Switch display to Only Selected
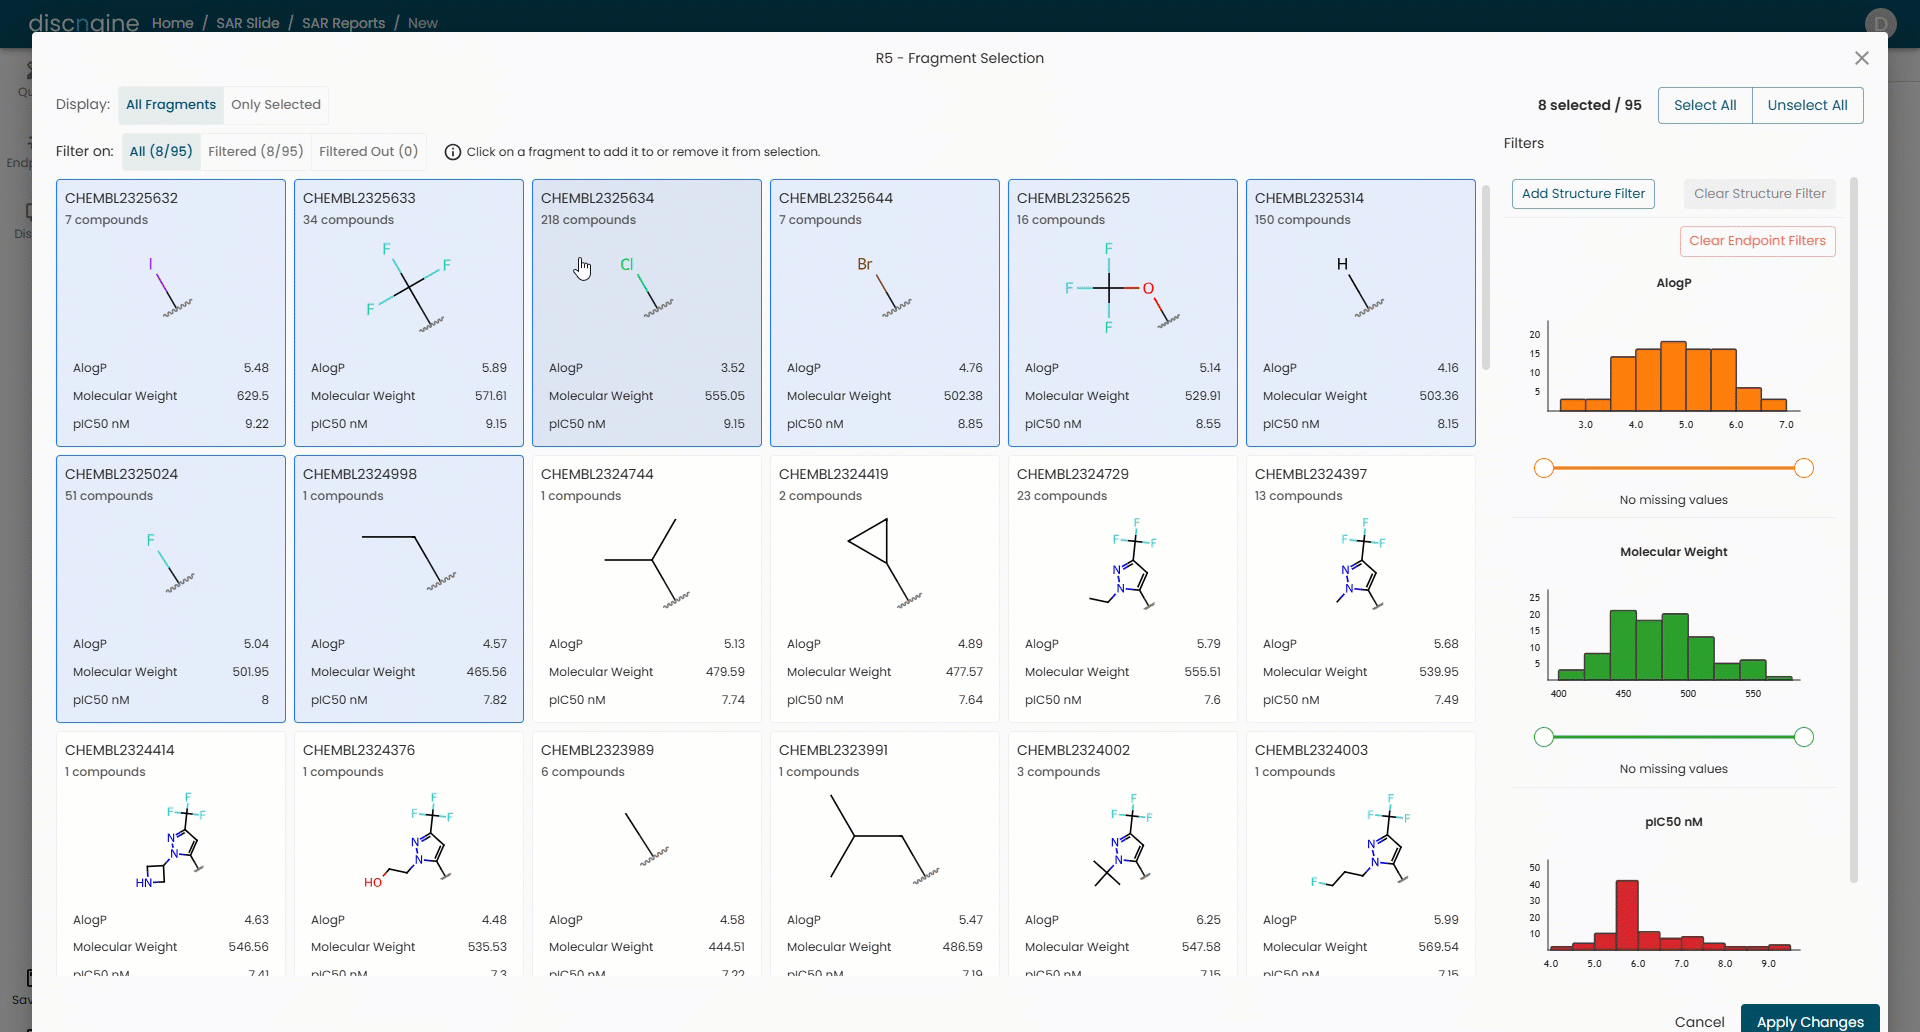 (276, 105)
